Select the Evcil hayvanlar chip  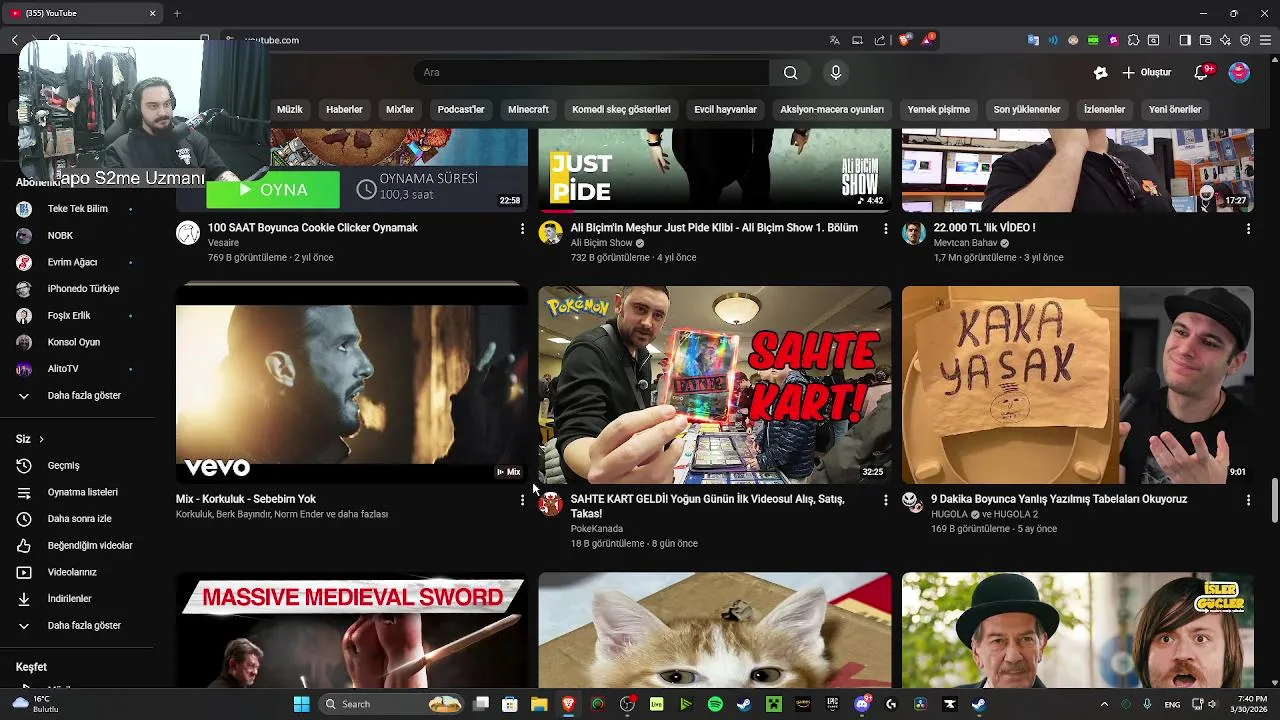725,109
